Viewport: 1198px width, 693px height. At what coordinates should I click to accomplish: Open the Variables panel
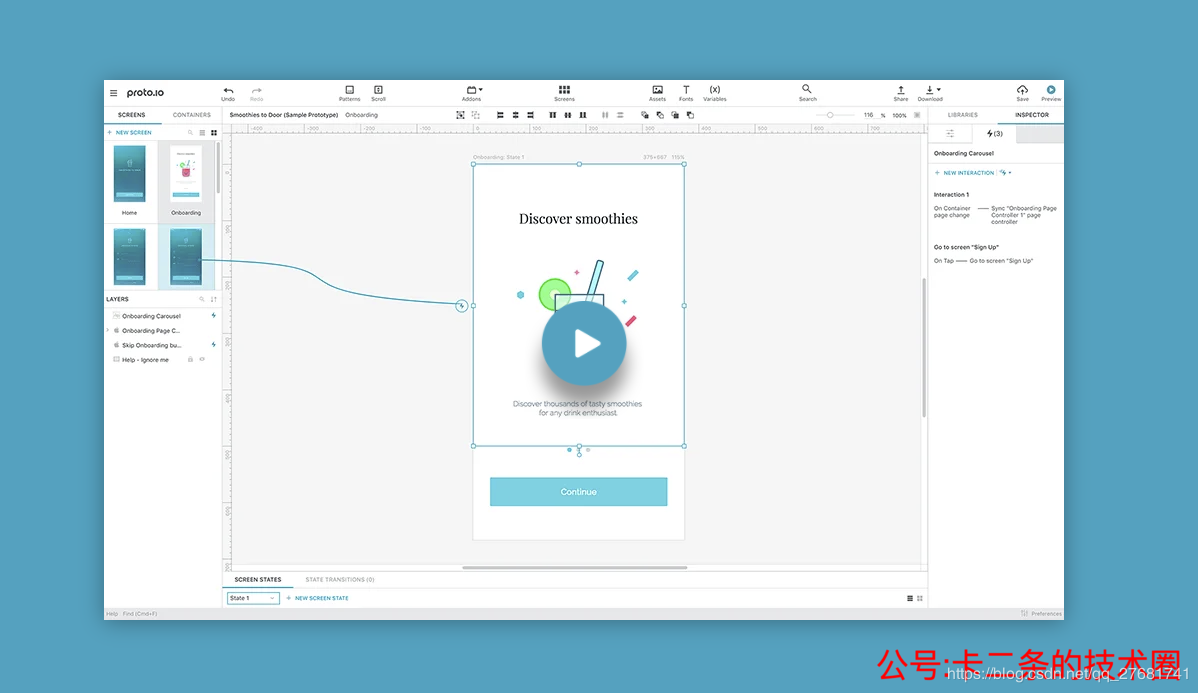714,94
